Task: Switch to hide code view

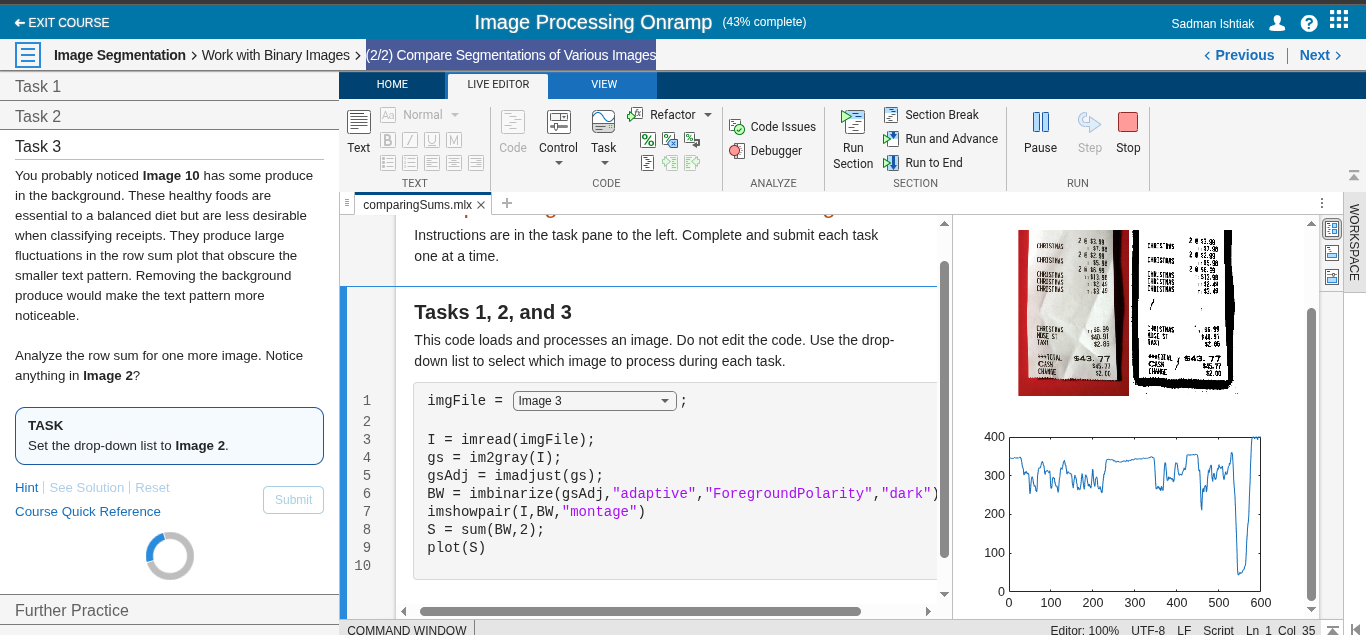Action: [x=1332, y=277]
